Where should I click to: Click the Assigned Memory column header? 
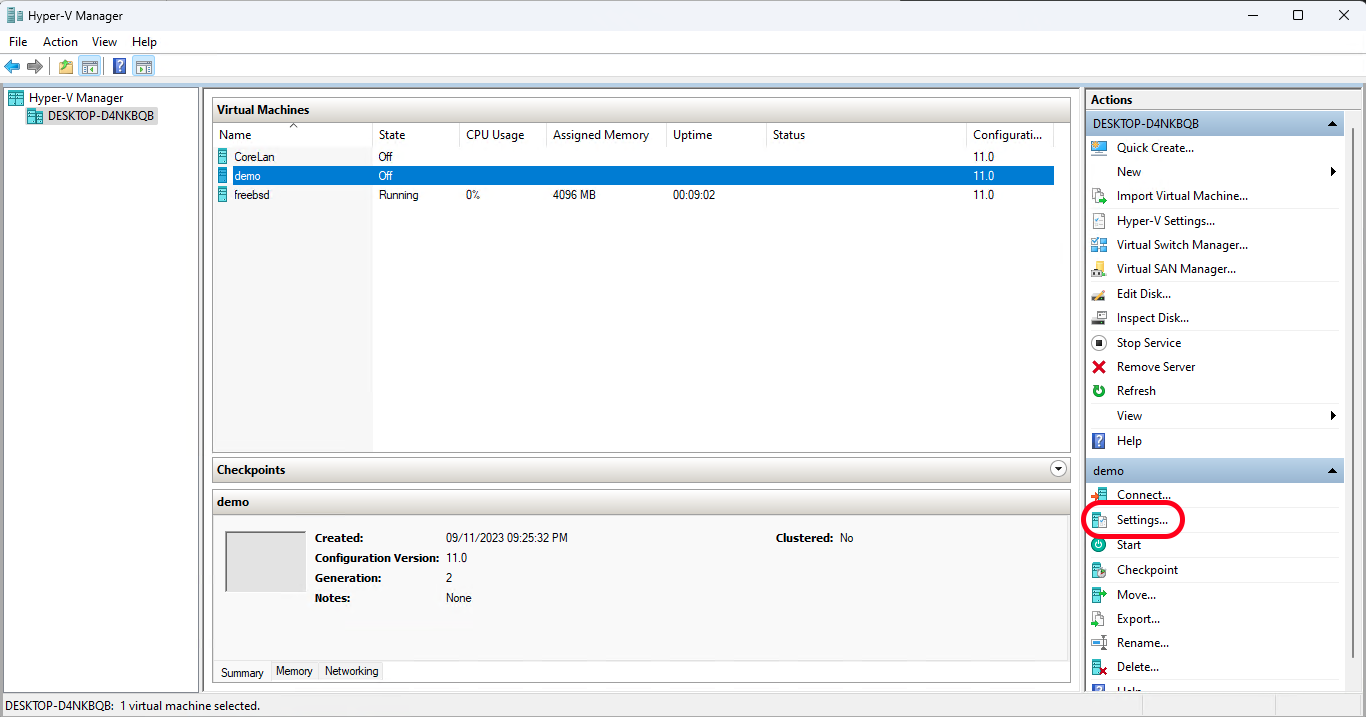pyautogui.click(x=606, y=135)
